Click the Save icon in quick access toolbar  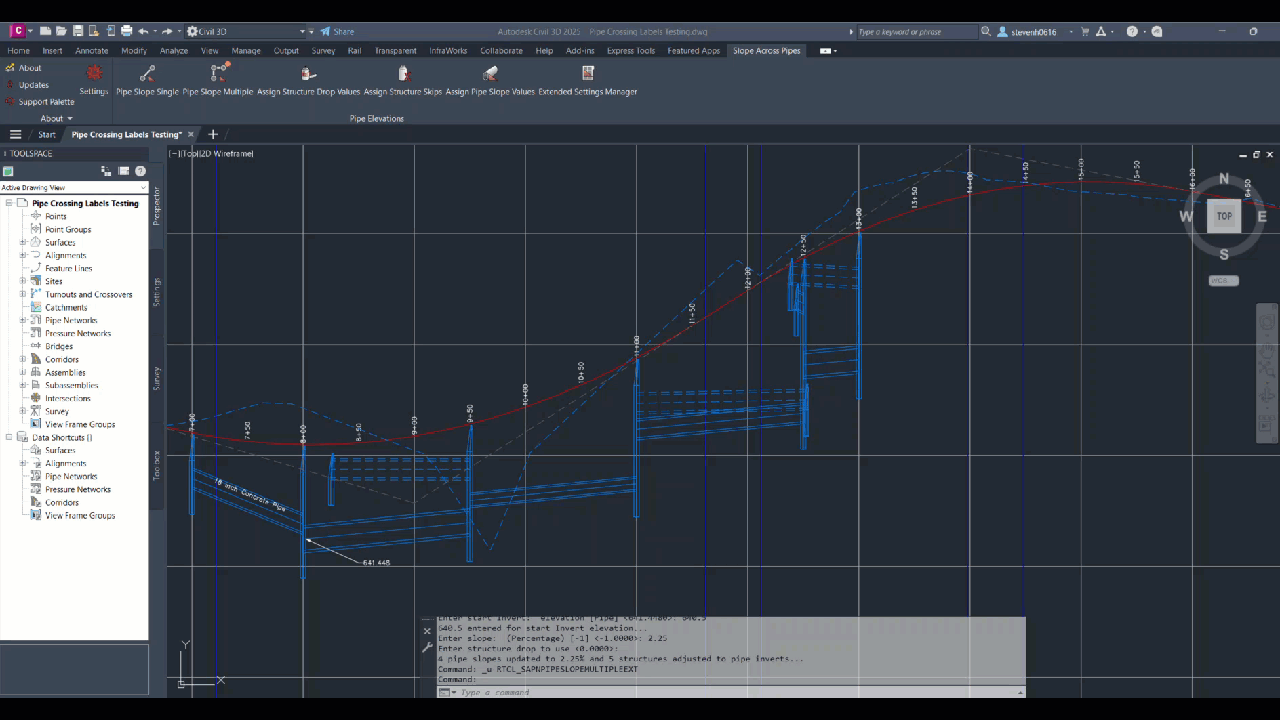point(79,32)
